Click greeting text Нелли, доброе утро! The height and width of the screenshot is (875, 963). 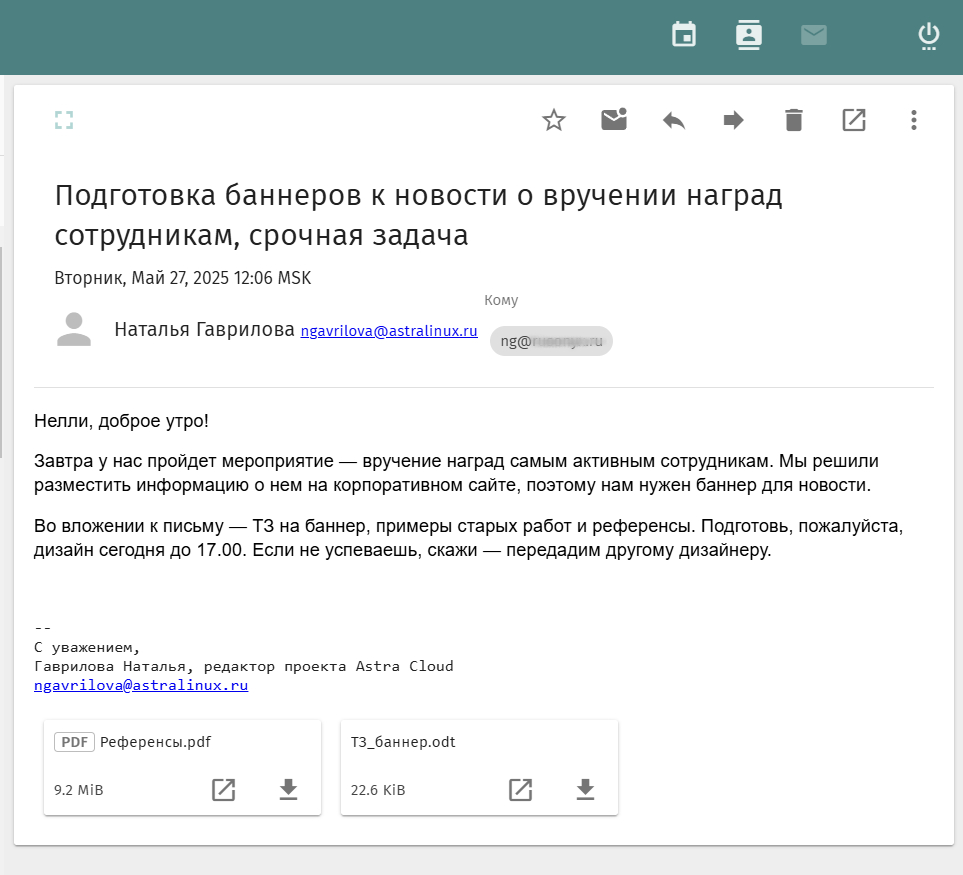click(x=122, y=421)
